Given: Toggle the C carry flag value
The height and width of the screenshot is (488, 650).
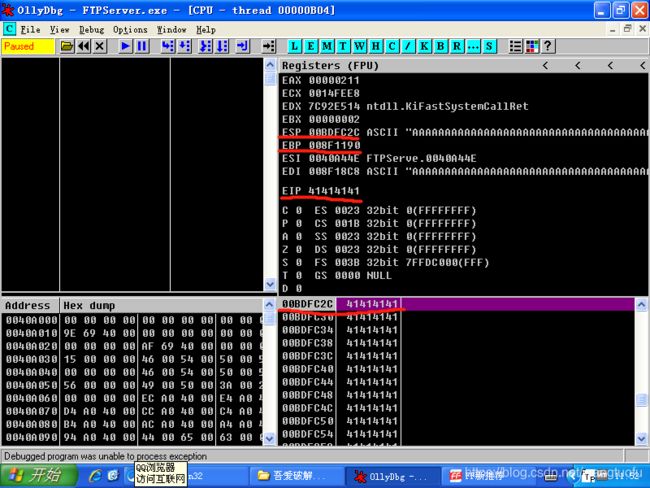Looking at the screenshot, I should coord(299,211).
